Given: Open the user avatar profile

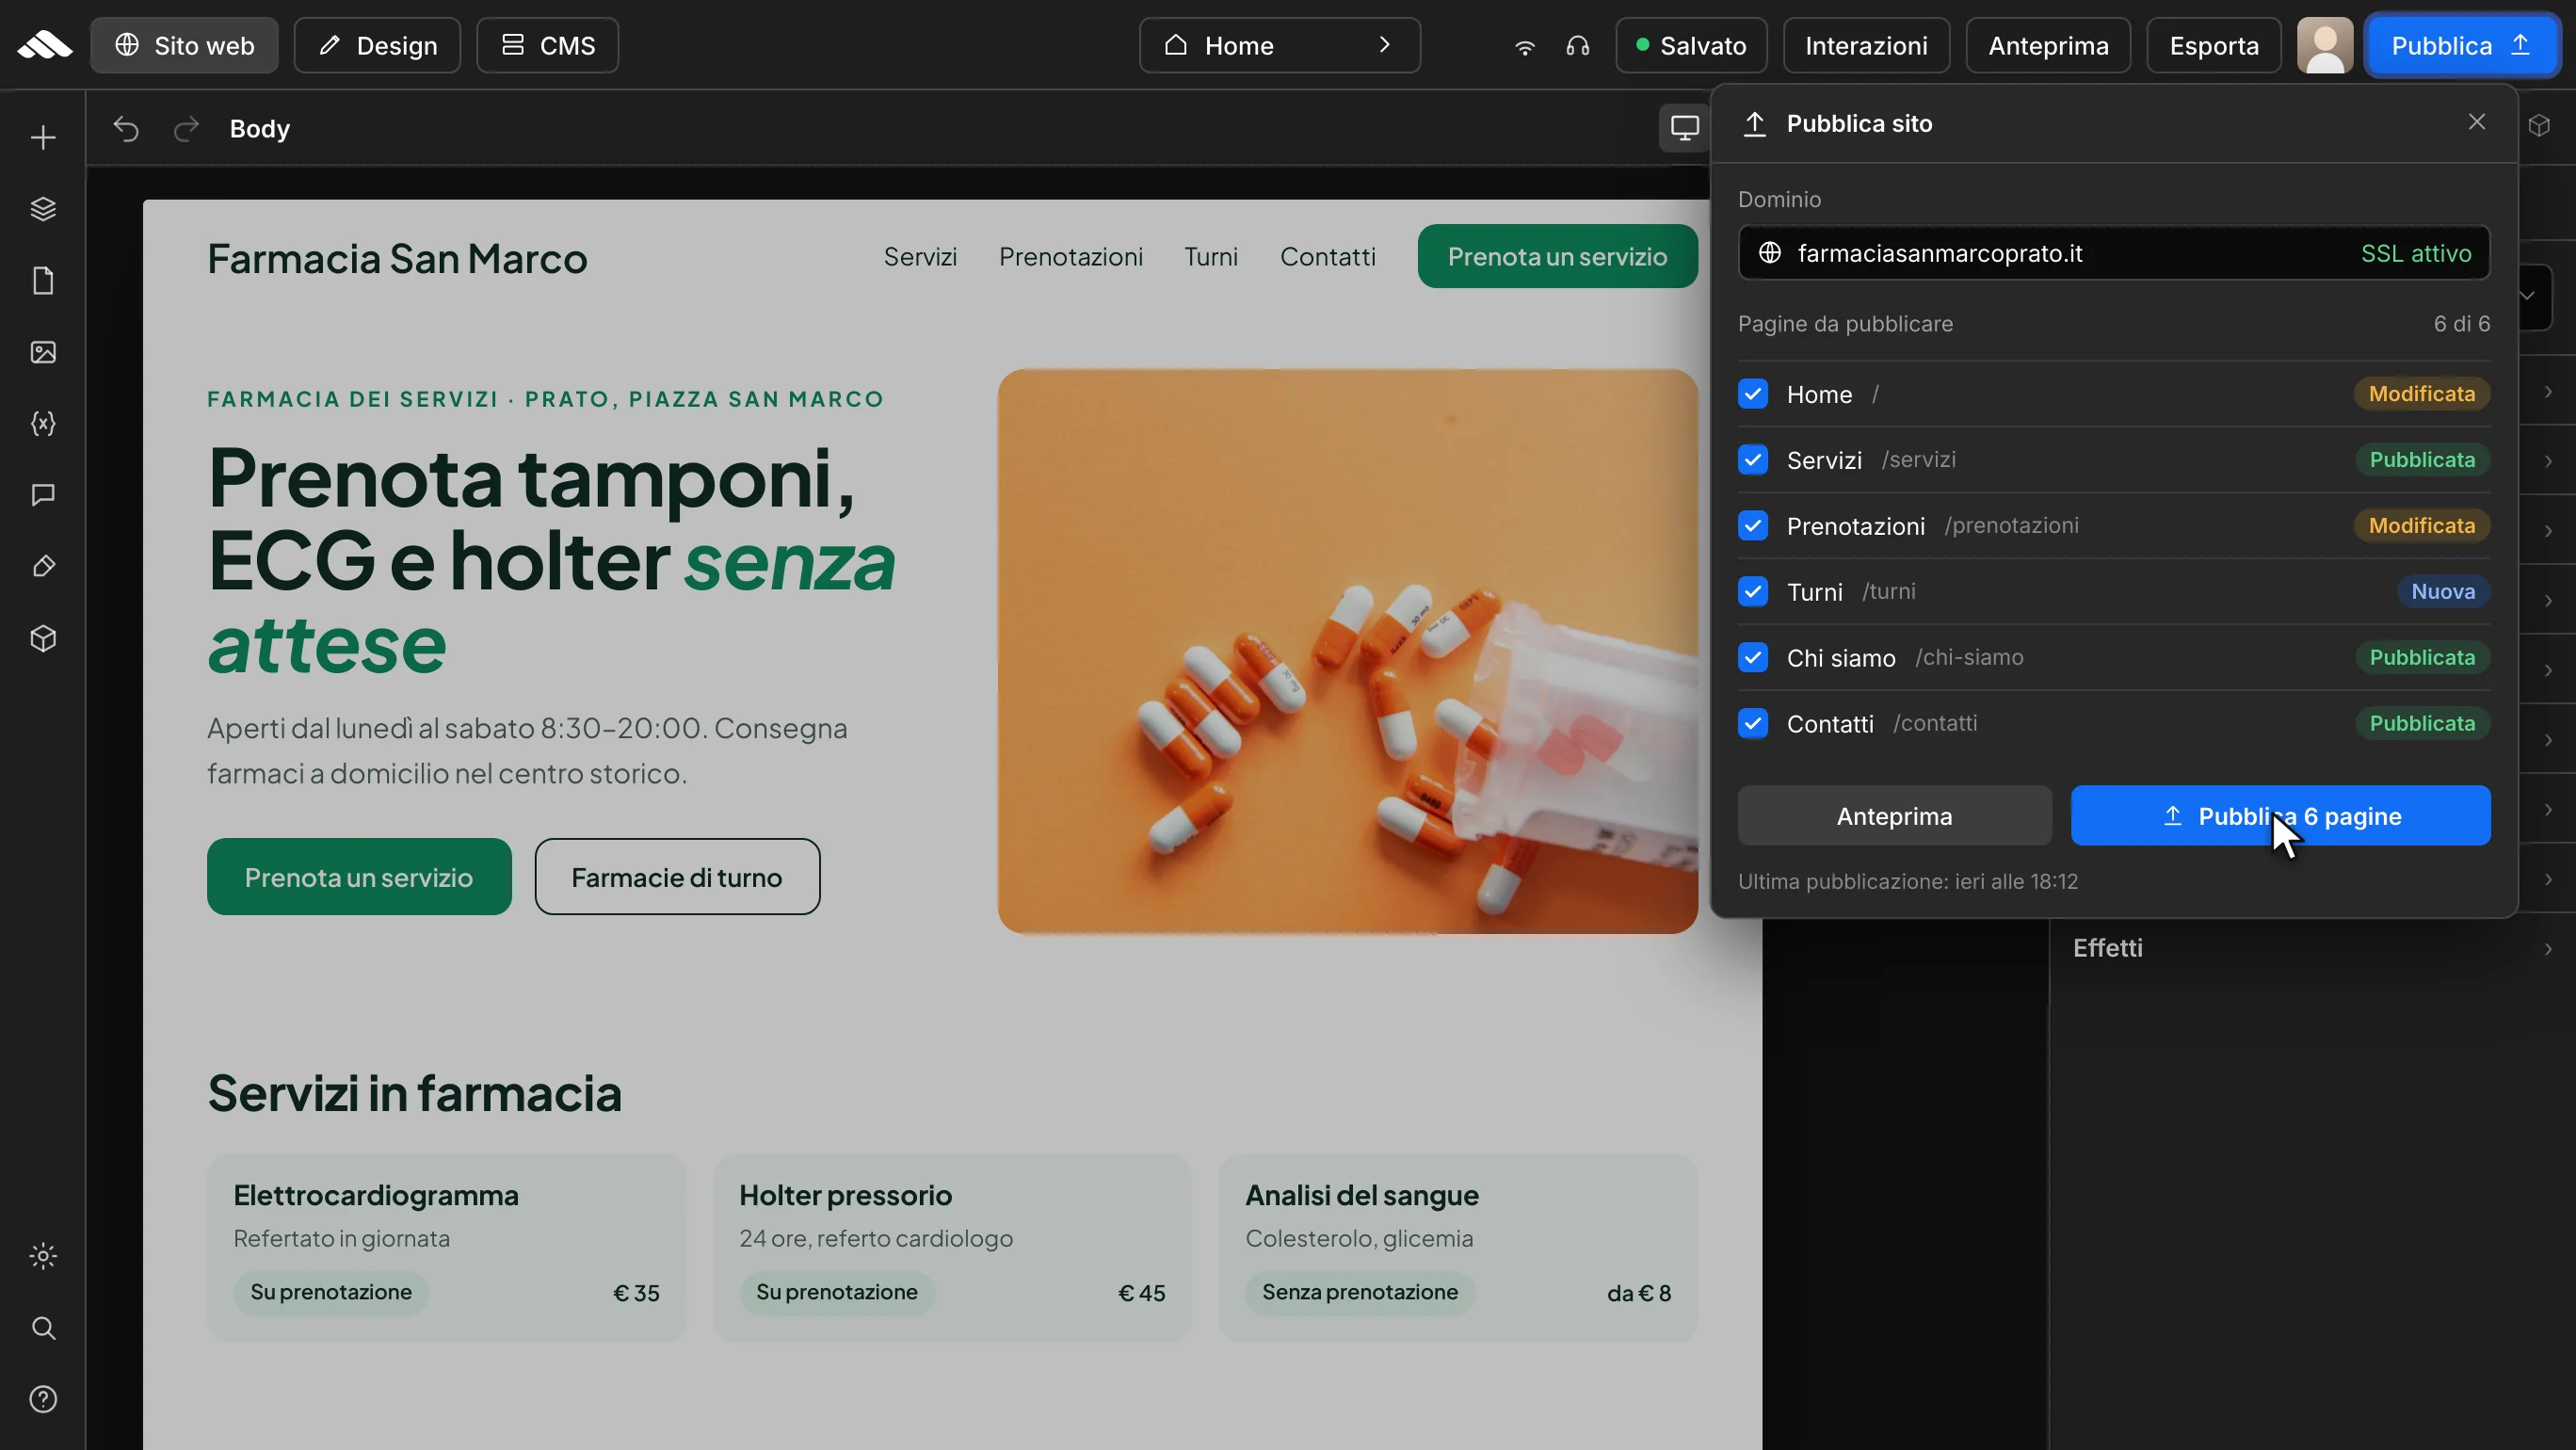Looking at the screenshot, I should tap(2325, 45).
